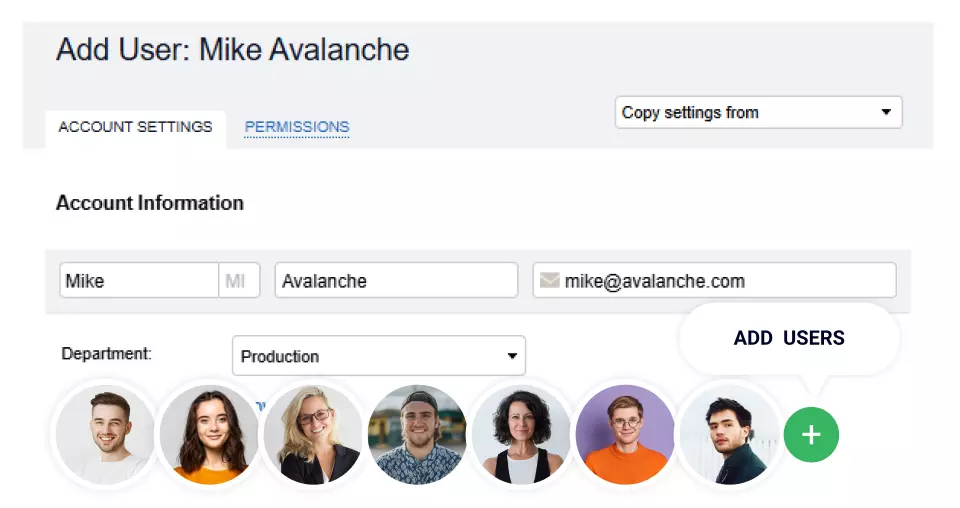Click the last name field Avalanche

pos(396,281)
